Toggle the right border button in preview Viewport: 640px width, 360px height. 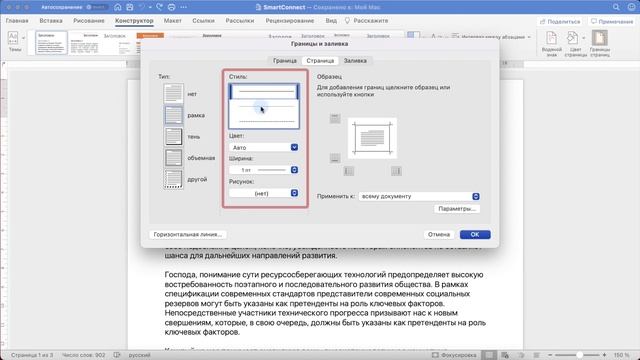(x=396, y=171)
